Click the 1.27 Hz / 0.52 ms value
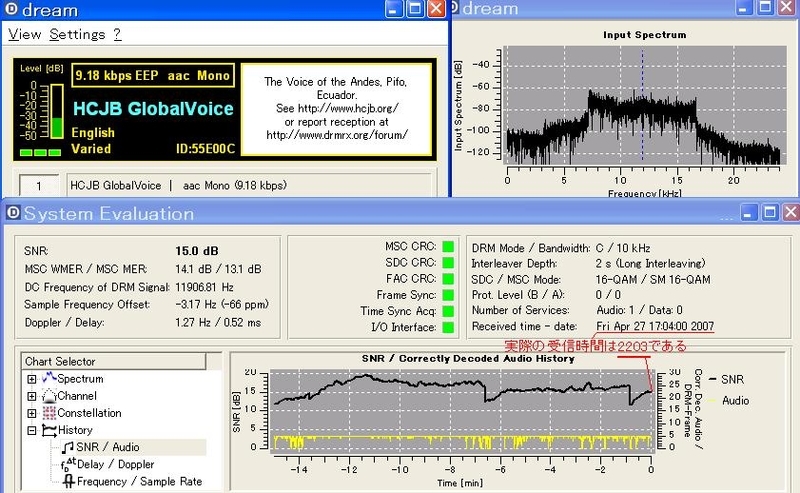The height and width of the screenshot is (493, 800). pyautogui.click(x=218, y=323)
